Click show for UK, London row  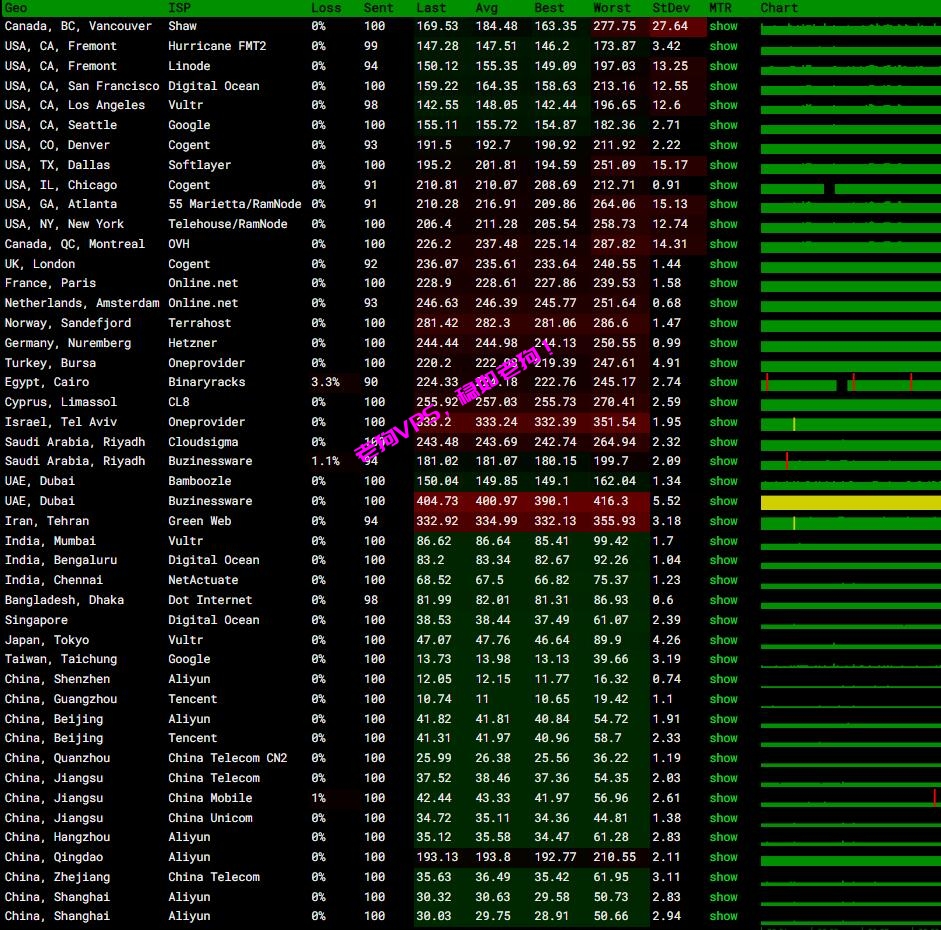click(723, 264)
